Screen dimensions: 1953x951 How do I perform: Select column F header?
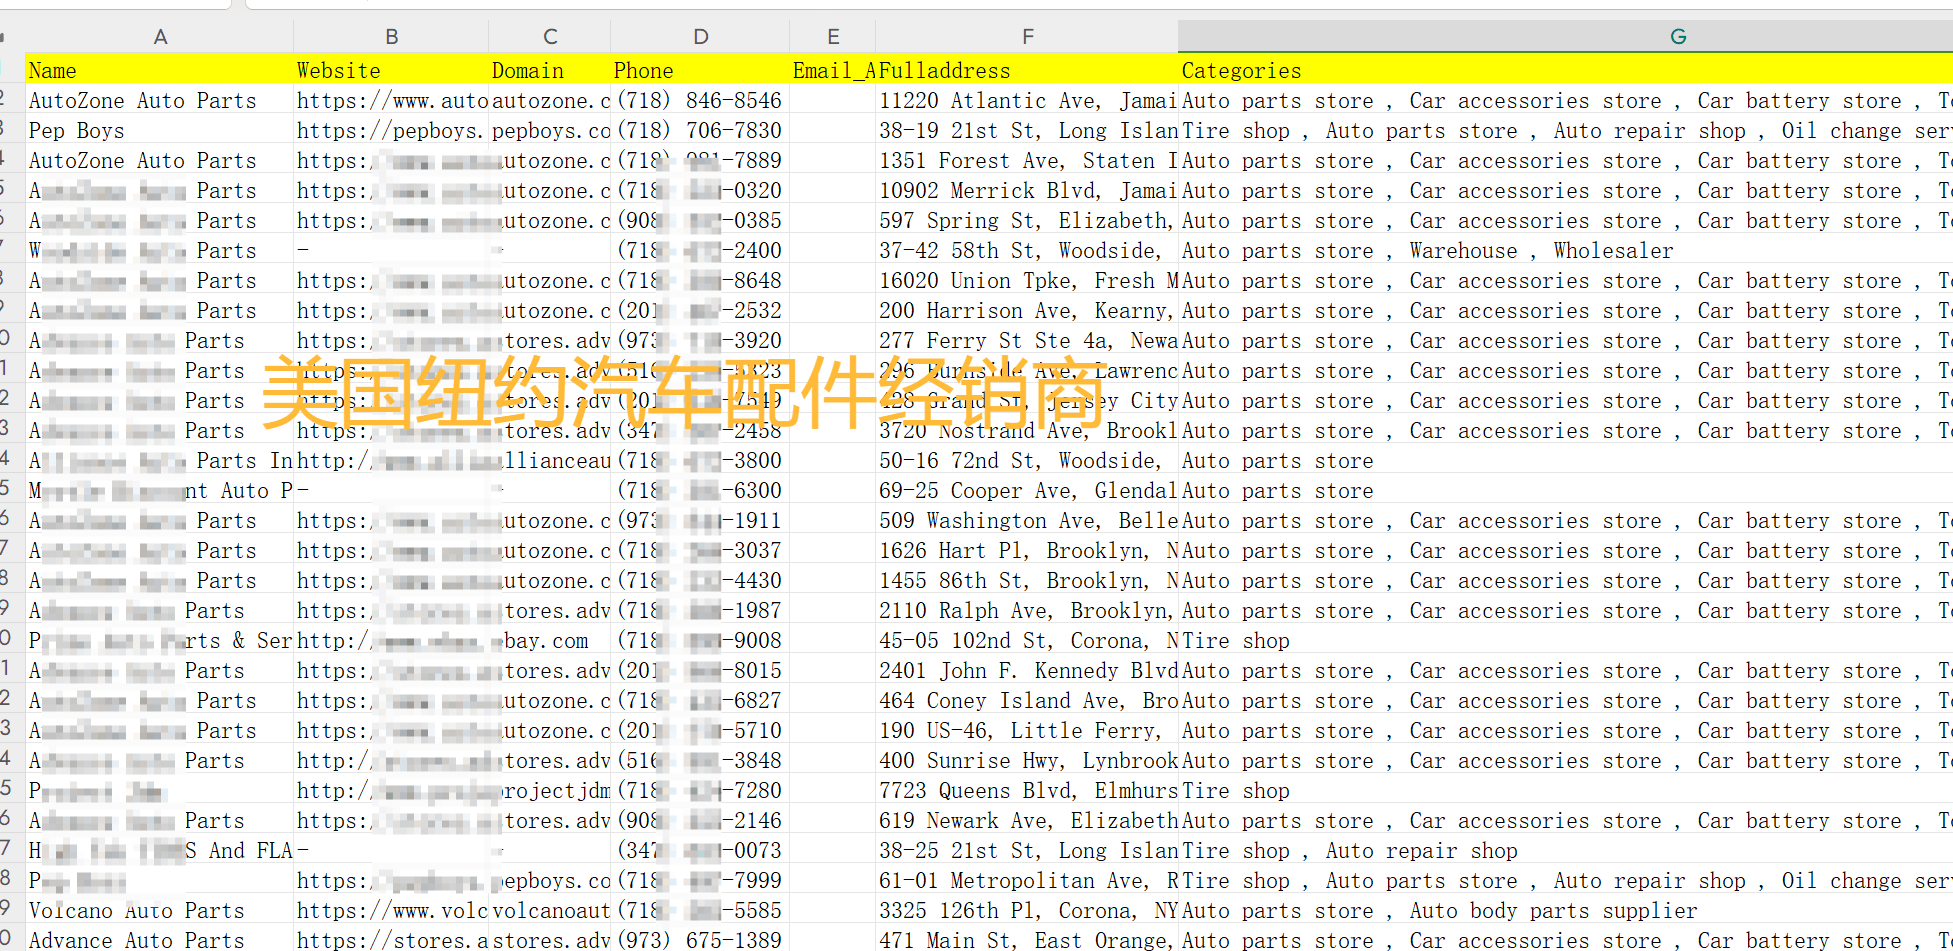[x=1027, y=37]
